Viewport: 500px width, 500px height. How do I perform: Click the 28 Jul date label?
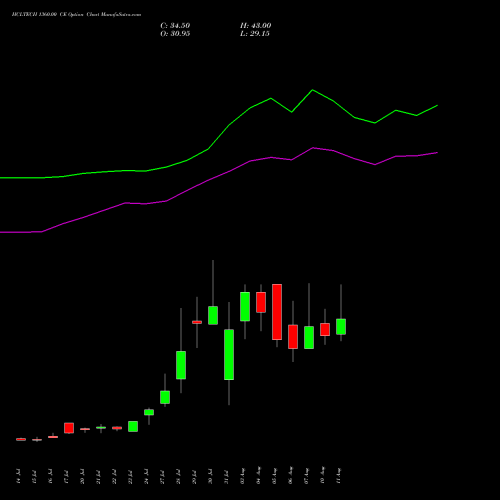pyautogui.click(x=178, y=476)
